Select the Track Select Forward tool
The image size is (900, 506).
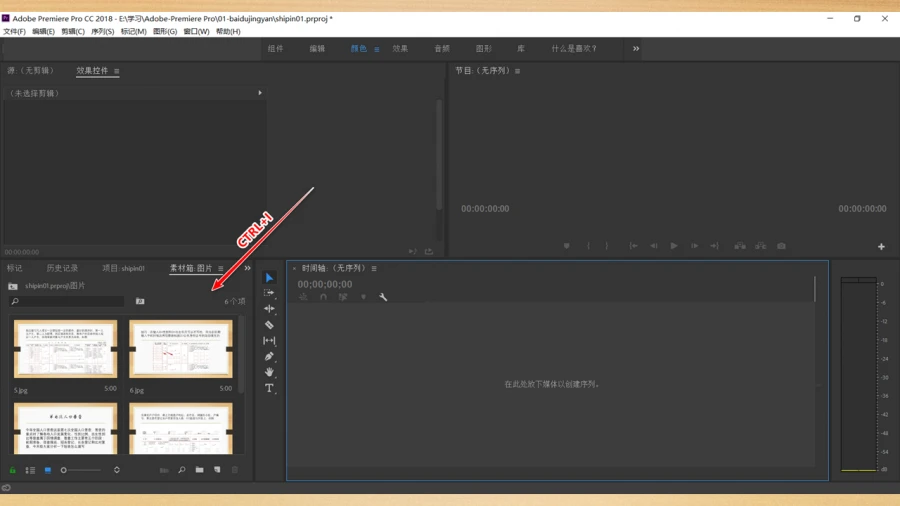[x=269, y=293]
